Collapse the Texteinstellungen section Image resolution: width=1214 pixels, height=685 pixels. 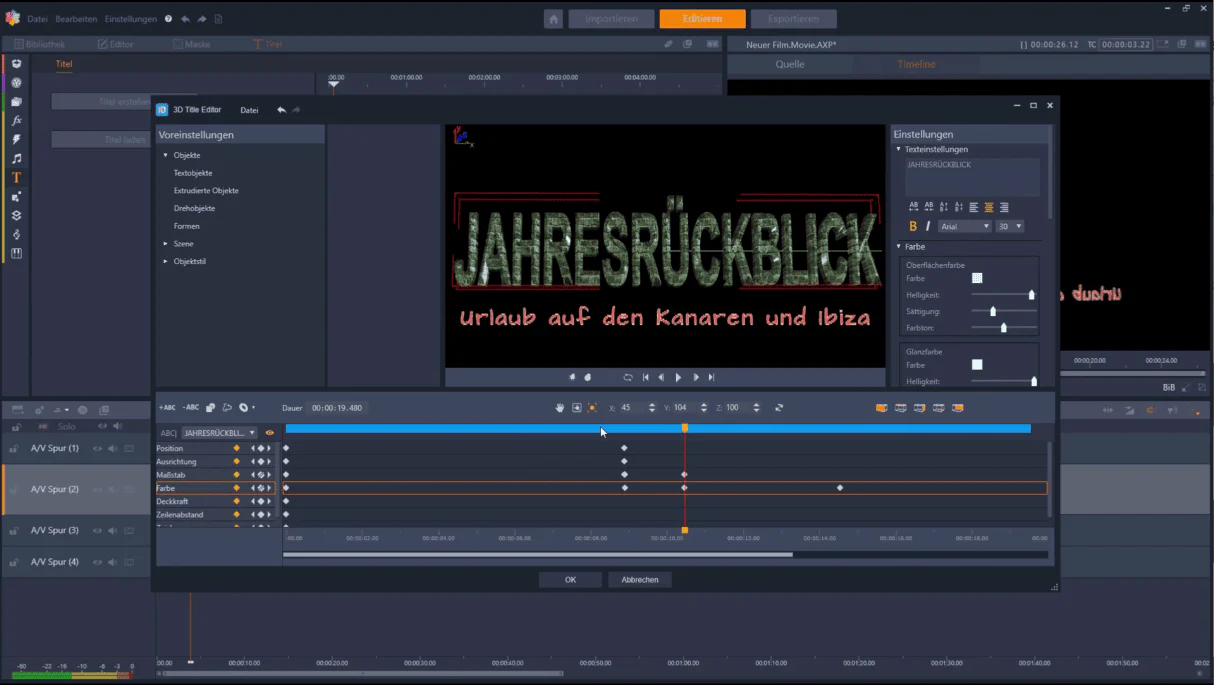(x=898, y=149)
